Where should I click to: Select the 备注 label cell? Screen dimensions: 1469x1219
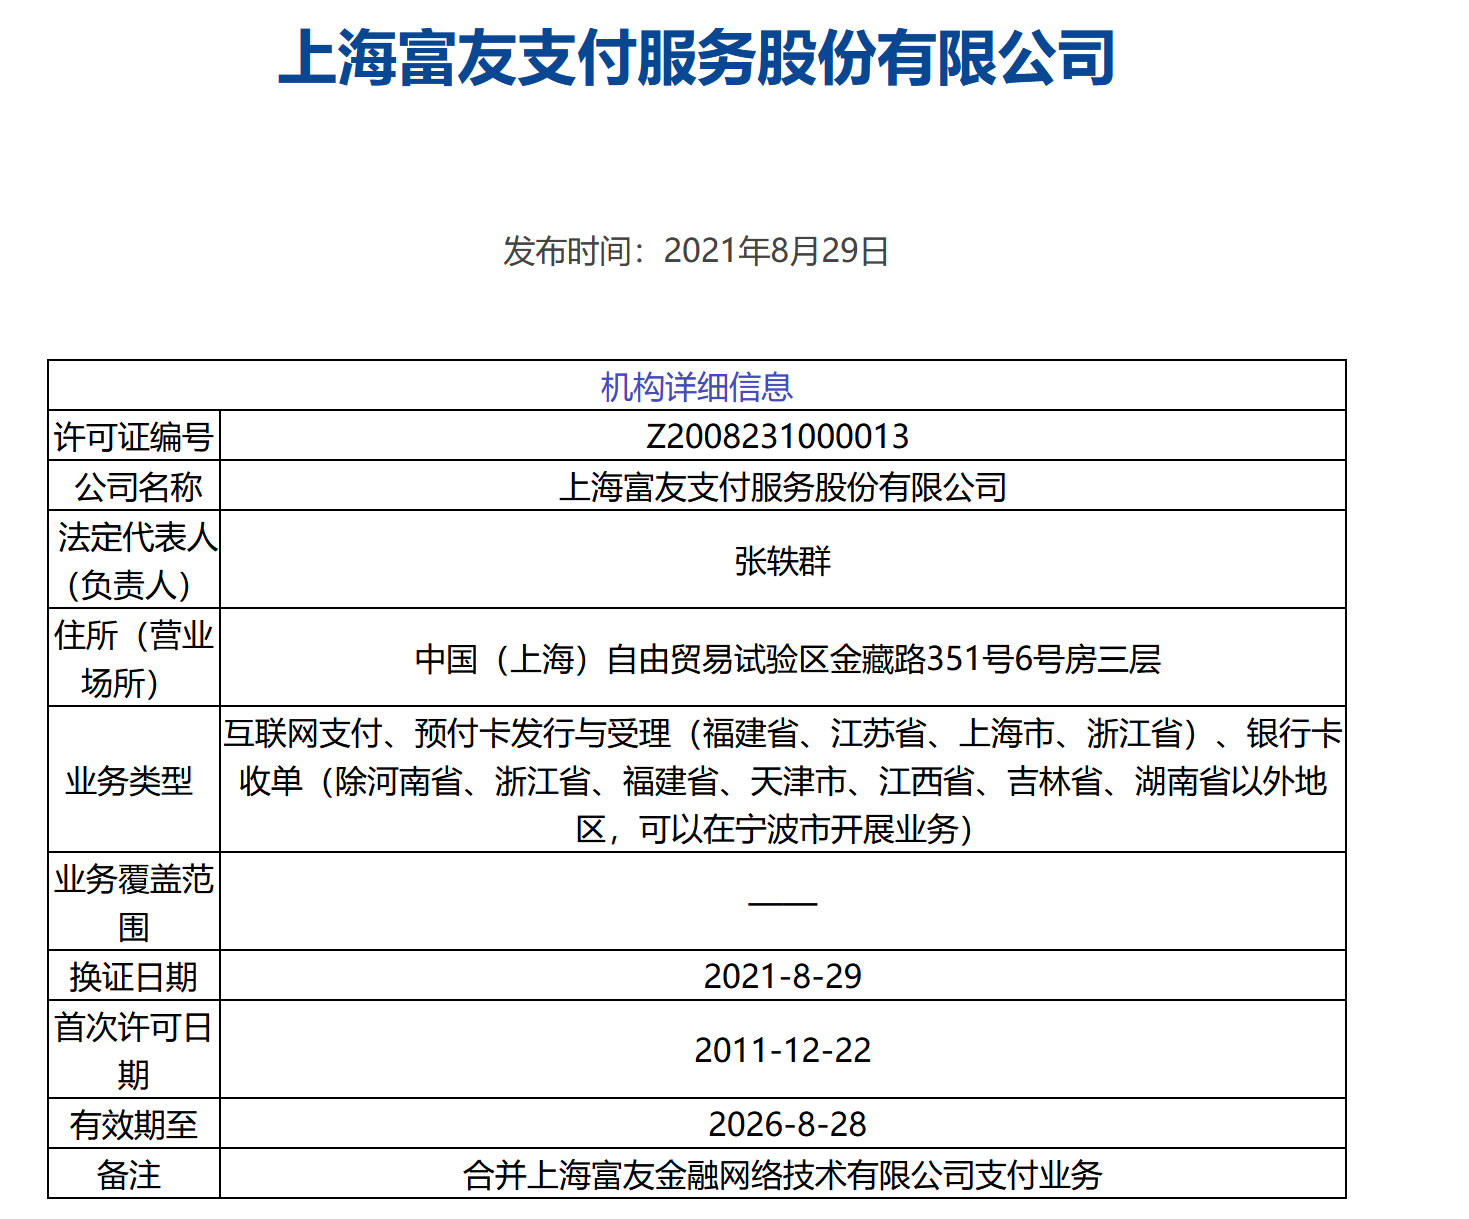(x=134, y=1174)
